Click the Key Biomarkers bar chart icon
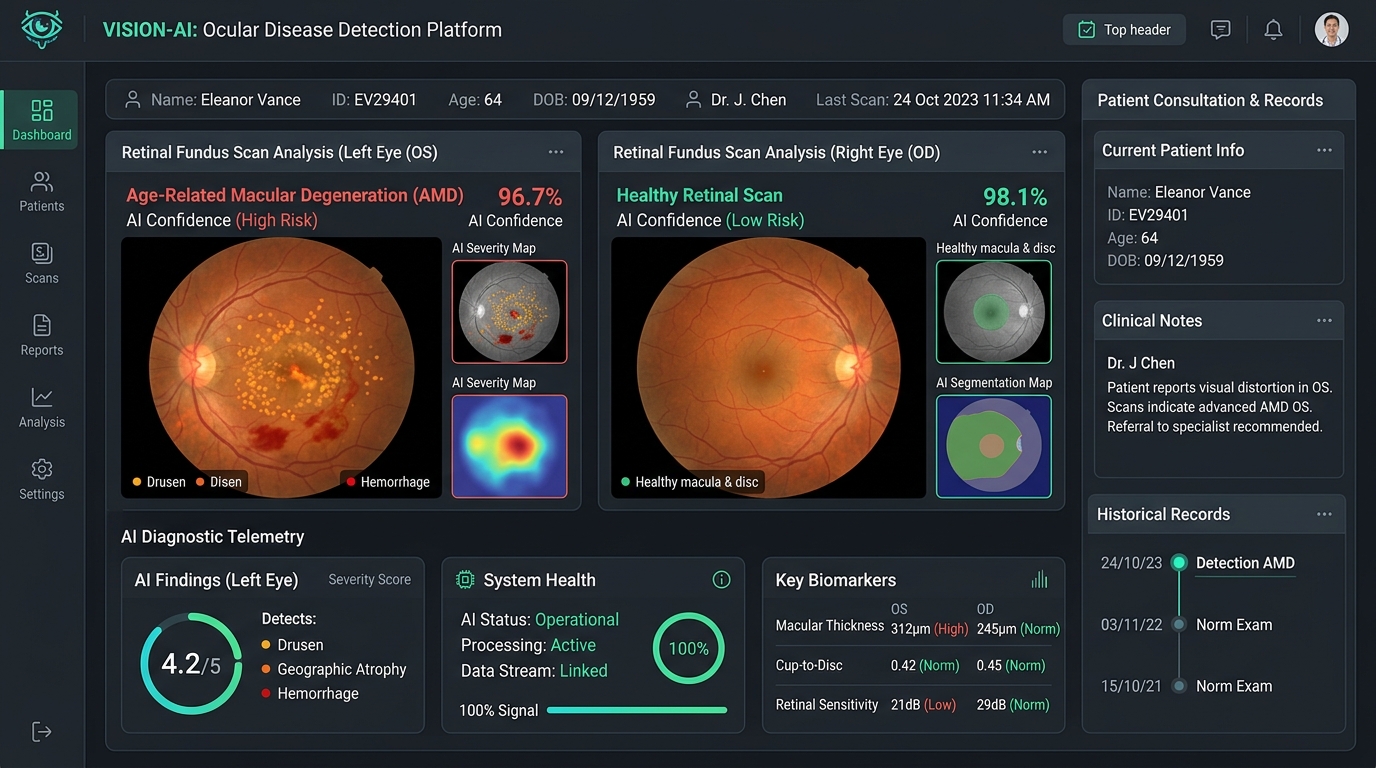 1039,580
